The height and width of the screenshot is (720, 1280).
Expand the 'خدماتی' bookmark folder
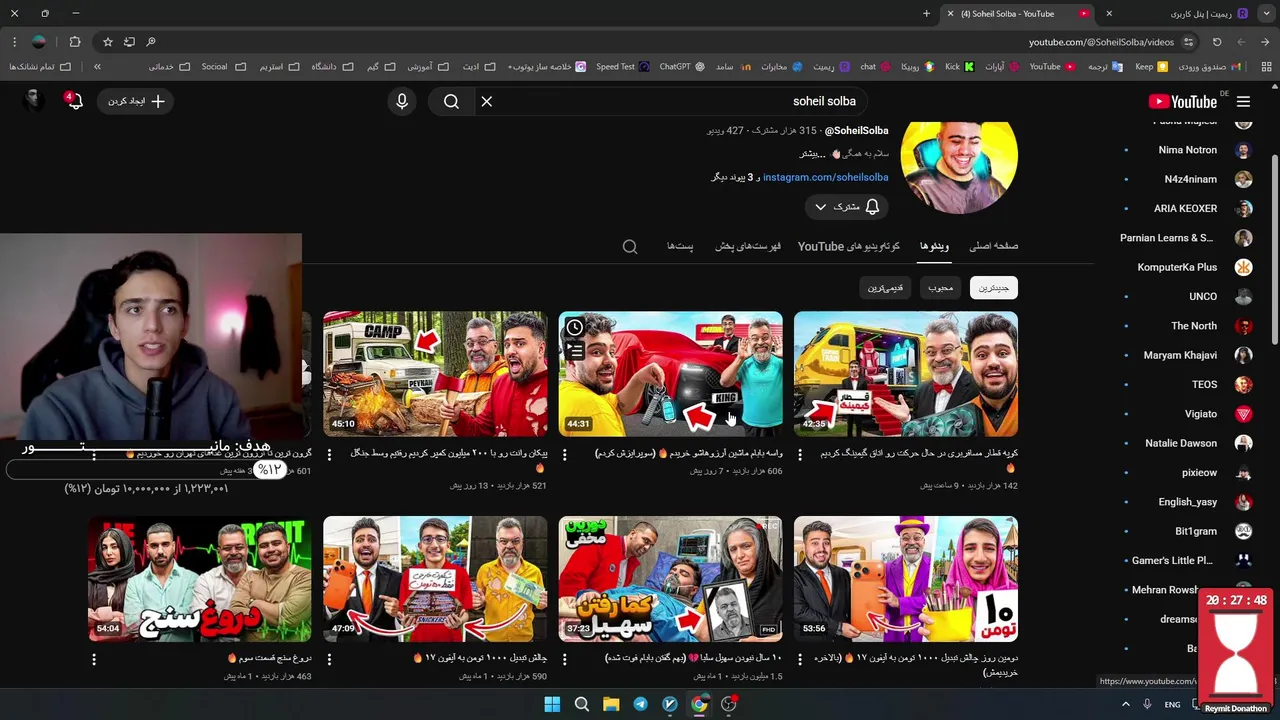(168, 67)
